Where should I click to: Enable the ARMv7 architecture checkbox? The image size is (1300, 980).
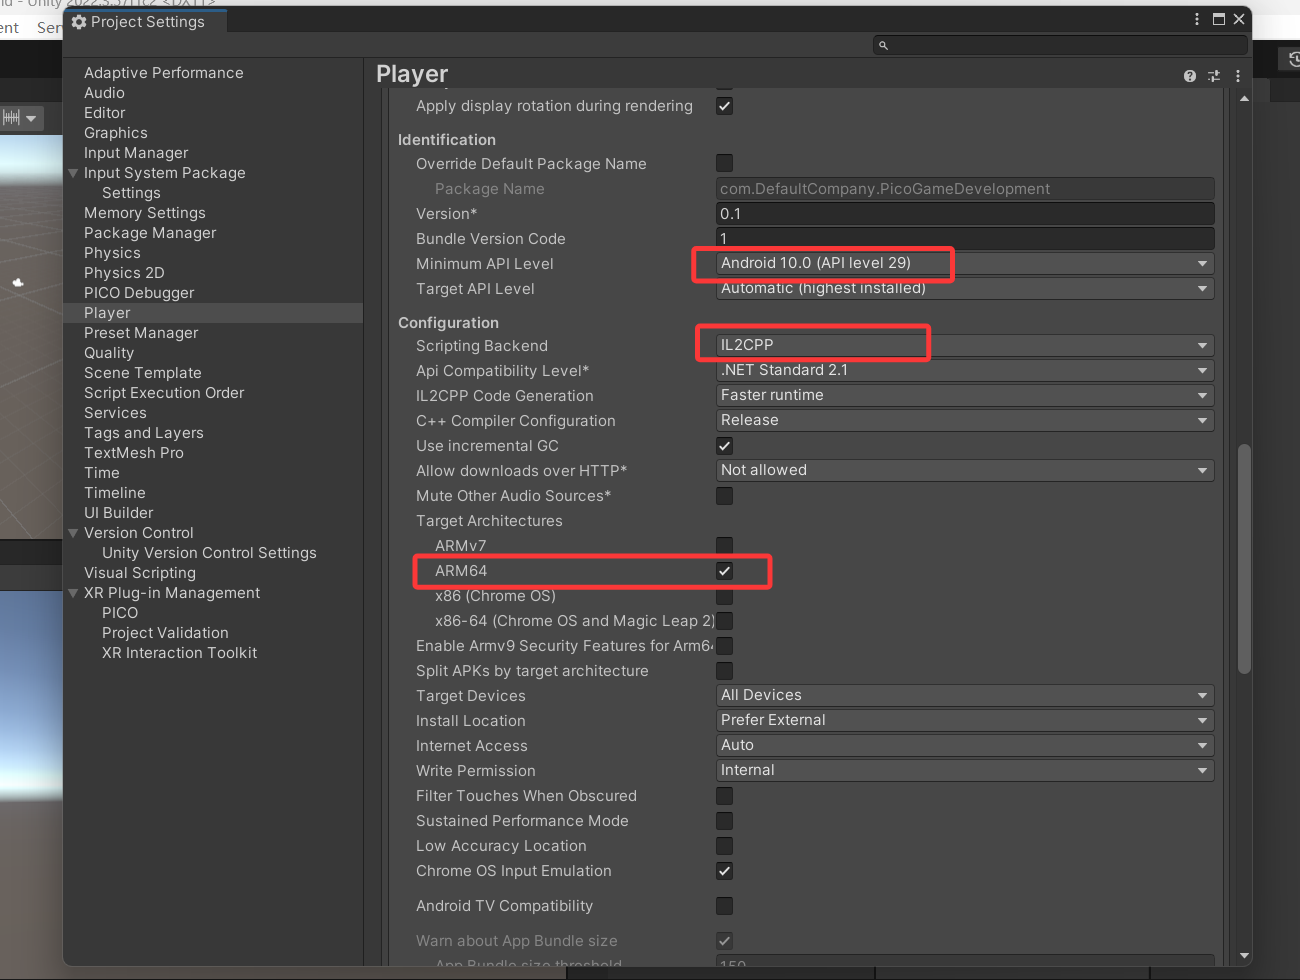click(725, 545)
